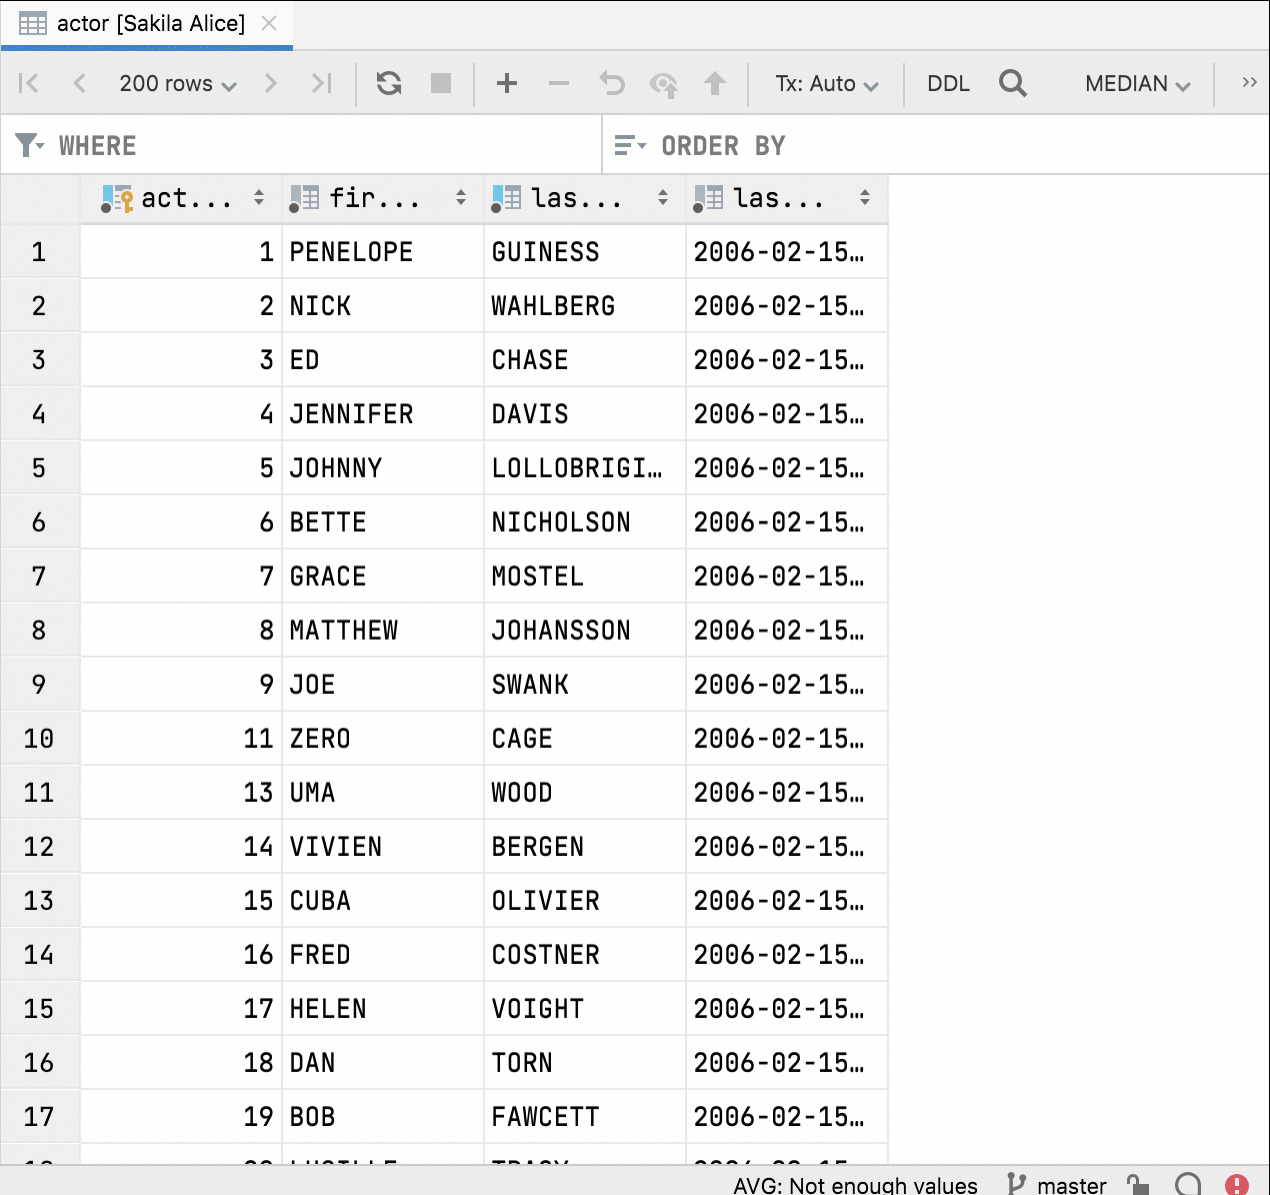Click the Reload Page refresh icon
Viewport: 1270px width, 1195px height.
[x=389, y=83]
